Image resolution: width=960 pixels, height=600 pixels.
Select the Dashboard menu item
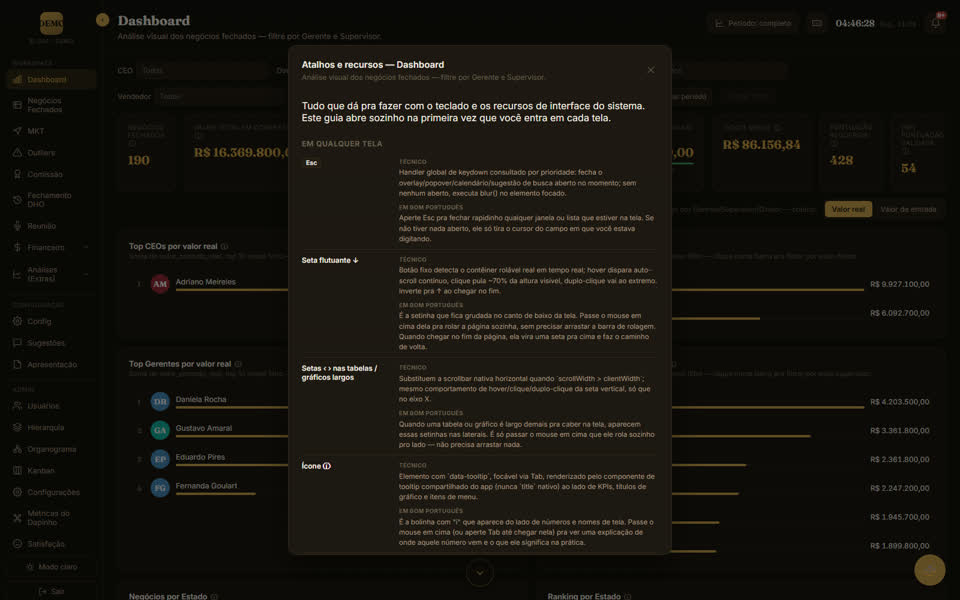[51, 80]
